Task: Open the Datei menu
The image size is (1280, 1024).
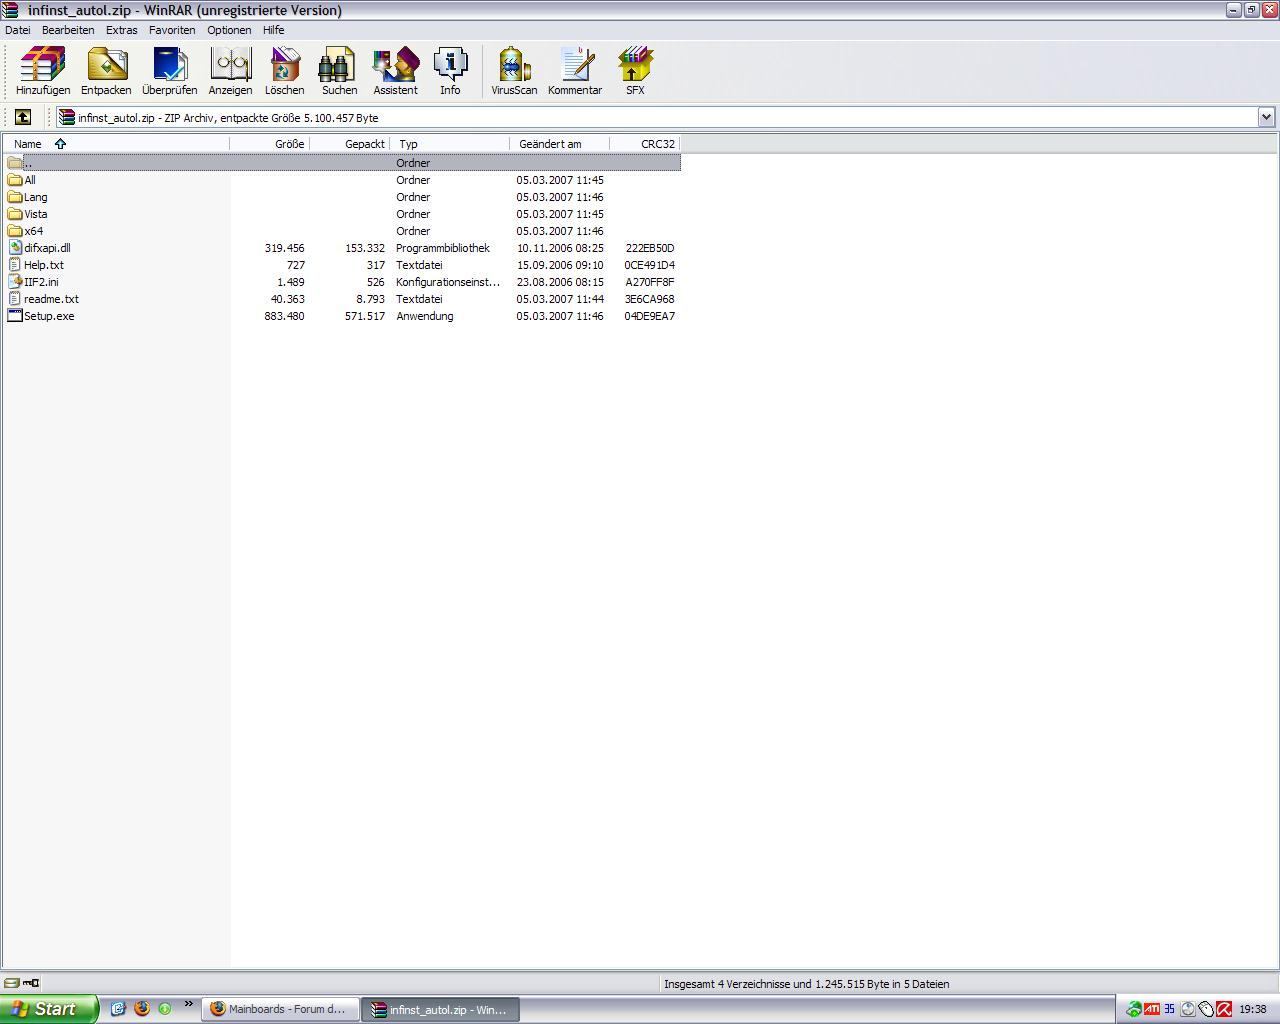Action: pyautogui.click(x=18, y=30)
